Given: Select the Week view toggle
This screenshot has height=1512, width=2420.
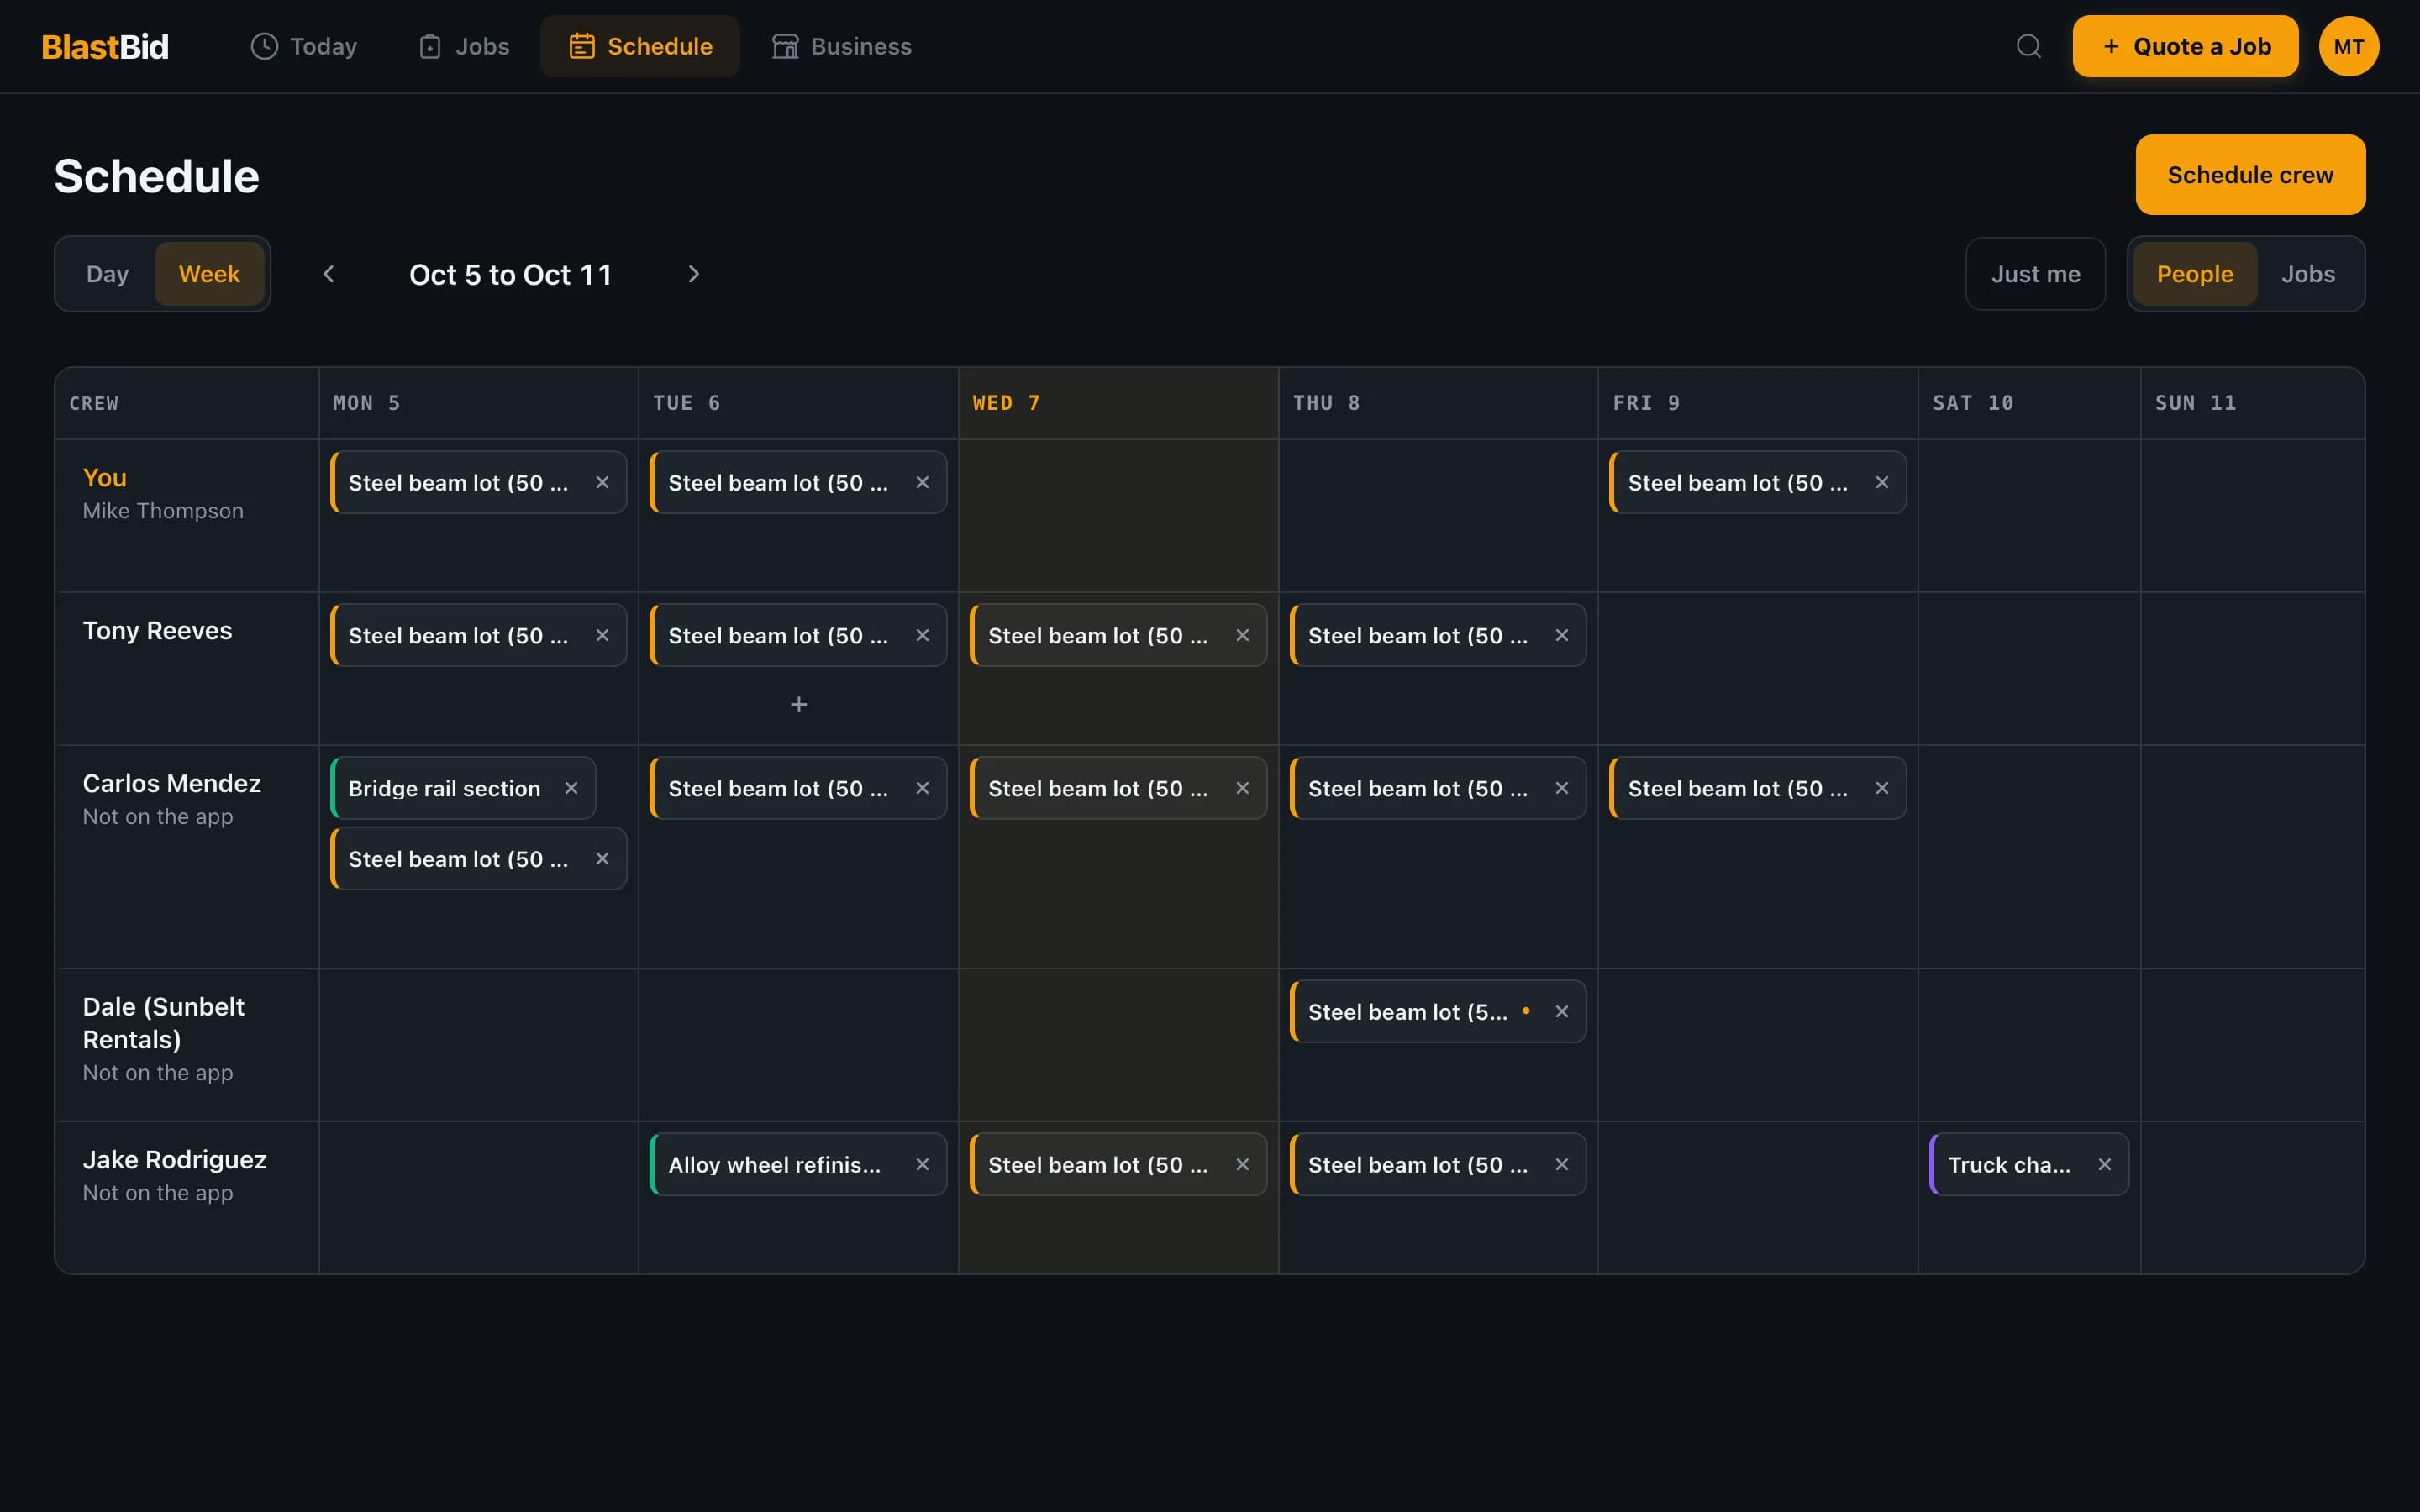Looking at the screenshot, I should click(209, 274).
